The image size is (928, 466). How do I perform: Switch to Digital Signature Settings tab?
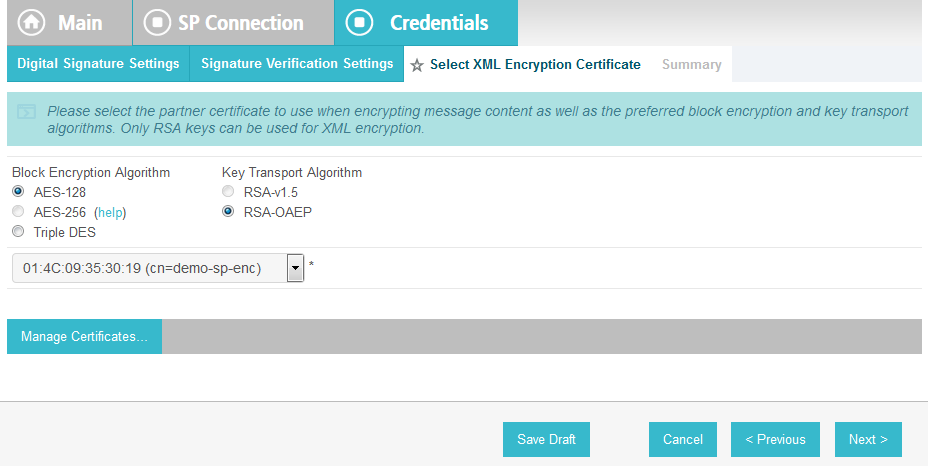98,63
